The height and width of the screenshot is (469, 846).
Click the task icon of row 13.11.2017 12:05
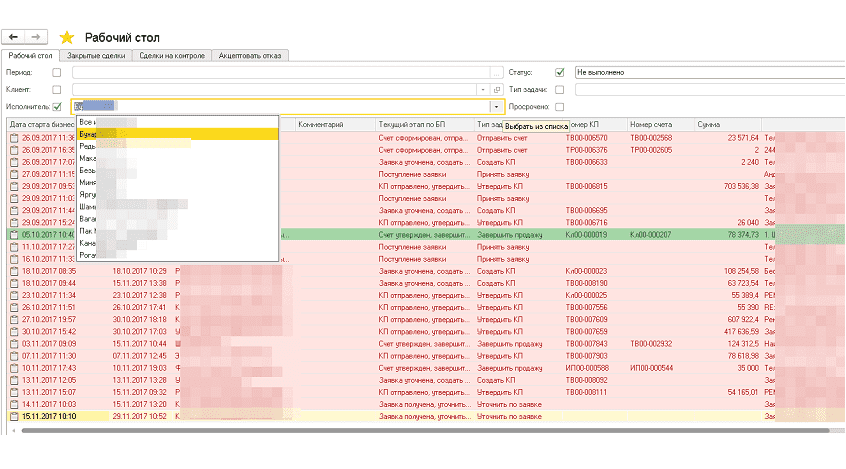tap(14, 380)
